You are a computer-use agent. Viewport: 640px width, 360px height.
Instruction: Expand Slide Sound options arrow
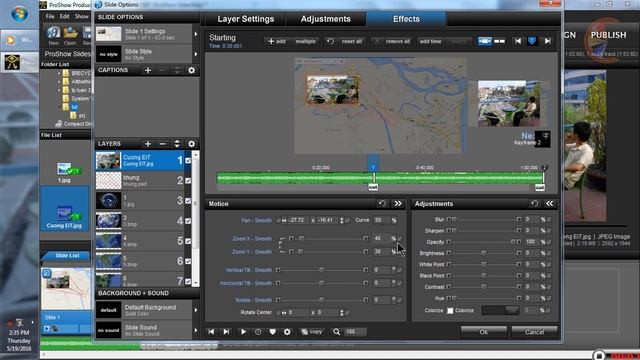pyautogui.click(x=196, y=330)
